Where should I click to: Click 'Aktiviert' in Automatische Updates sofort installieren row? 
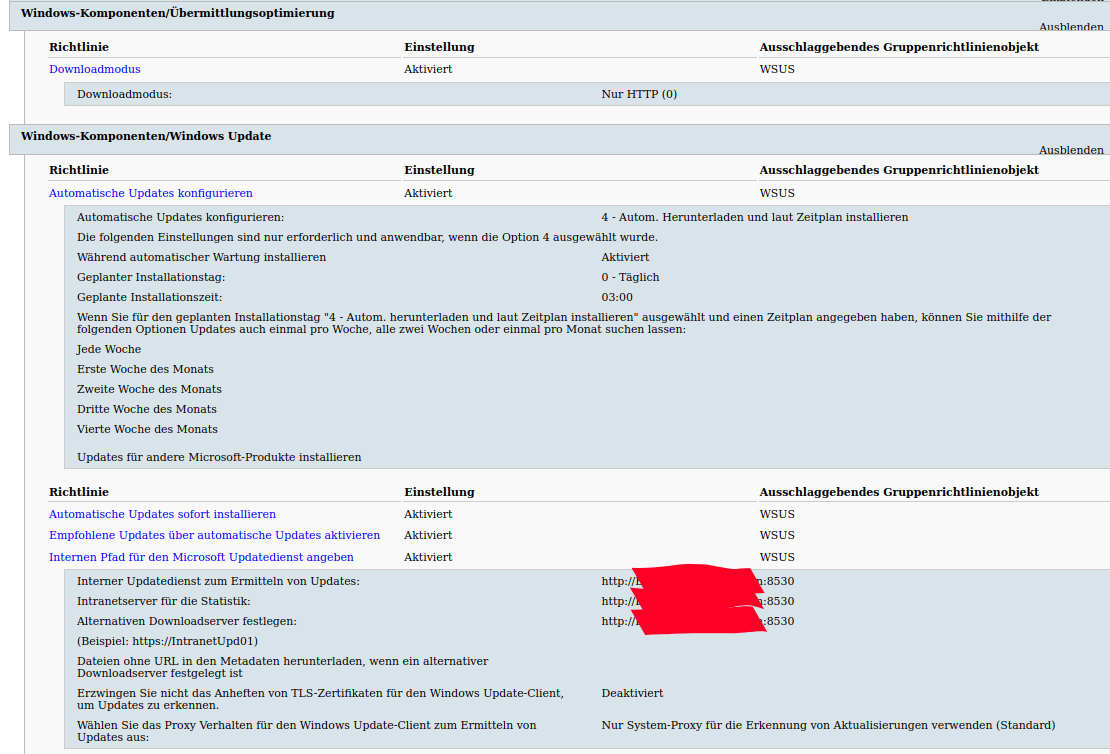point(428,514)
